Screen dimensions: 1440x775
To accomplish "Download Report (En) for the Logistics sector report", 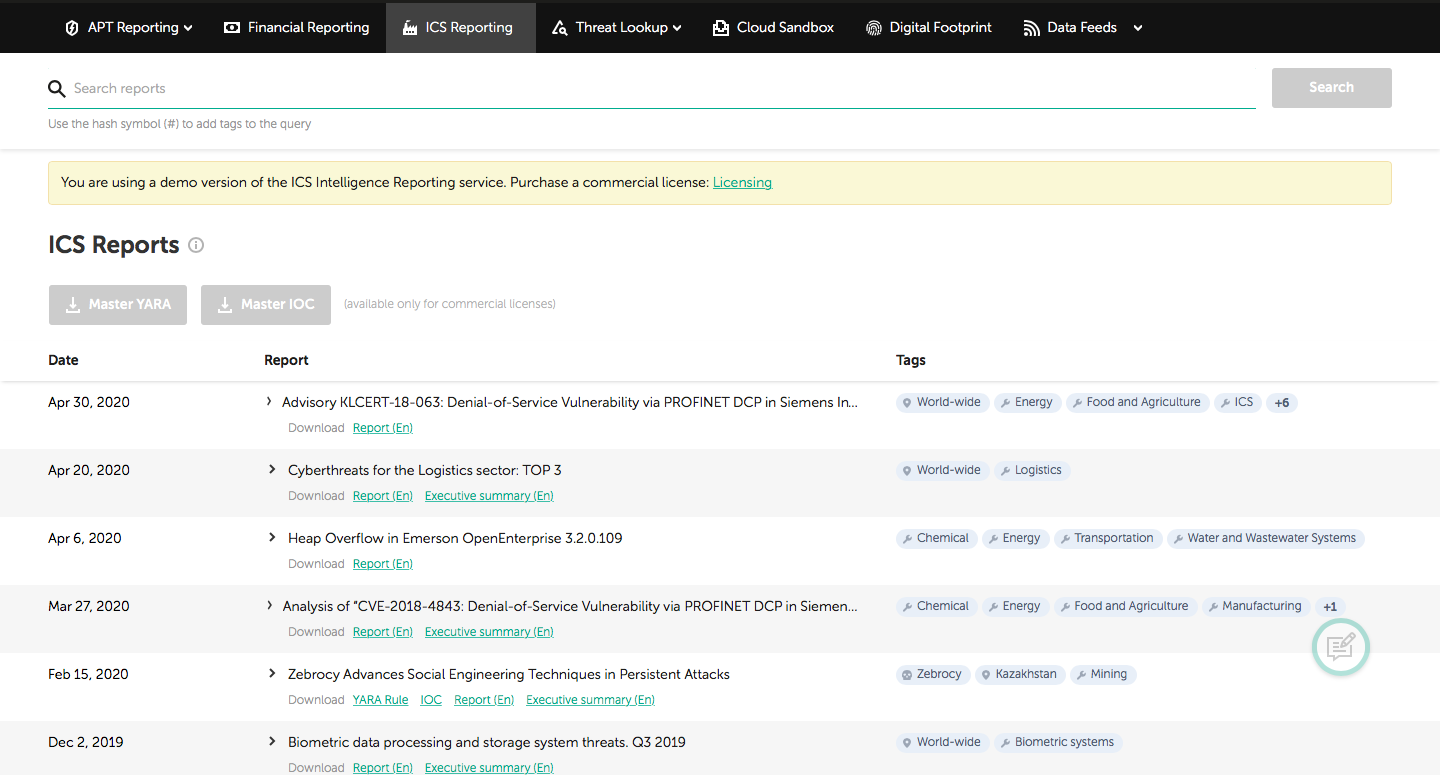I will tap(383, 496).
